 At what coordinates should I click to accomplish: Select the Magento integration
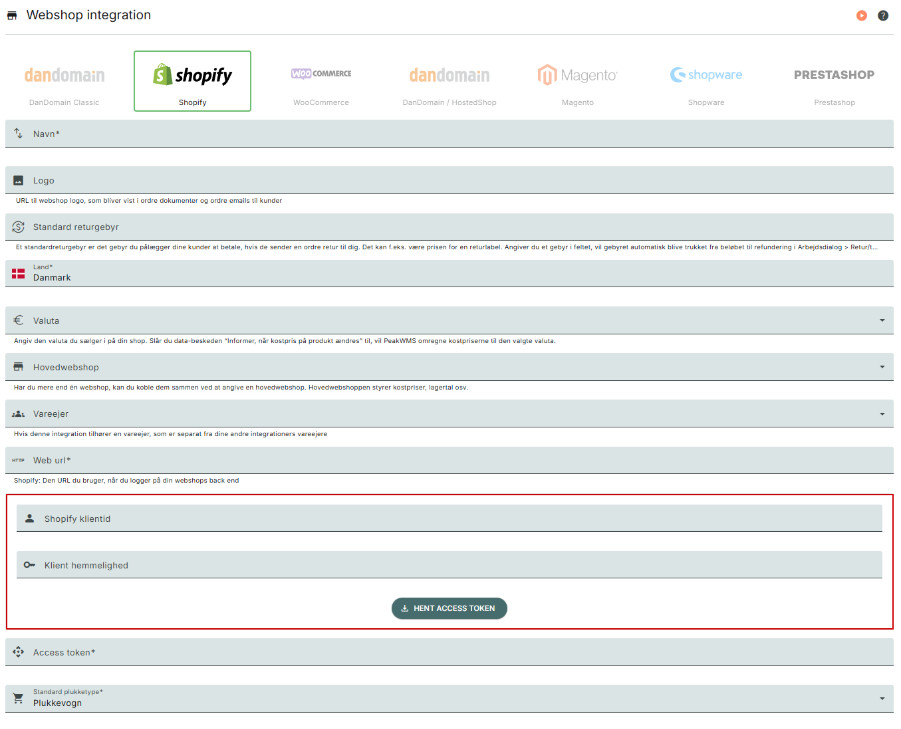pyautogui.click(x=577, y=81)
